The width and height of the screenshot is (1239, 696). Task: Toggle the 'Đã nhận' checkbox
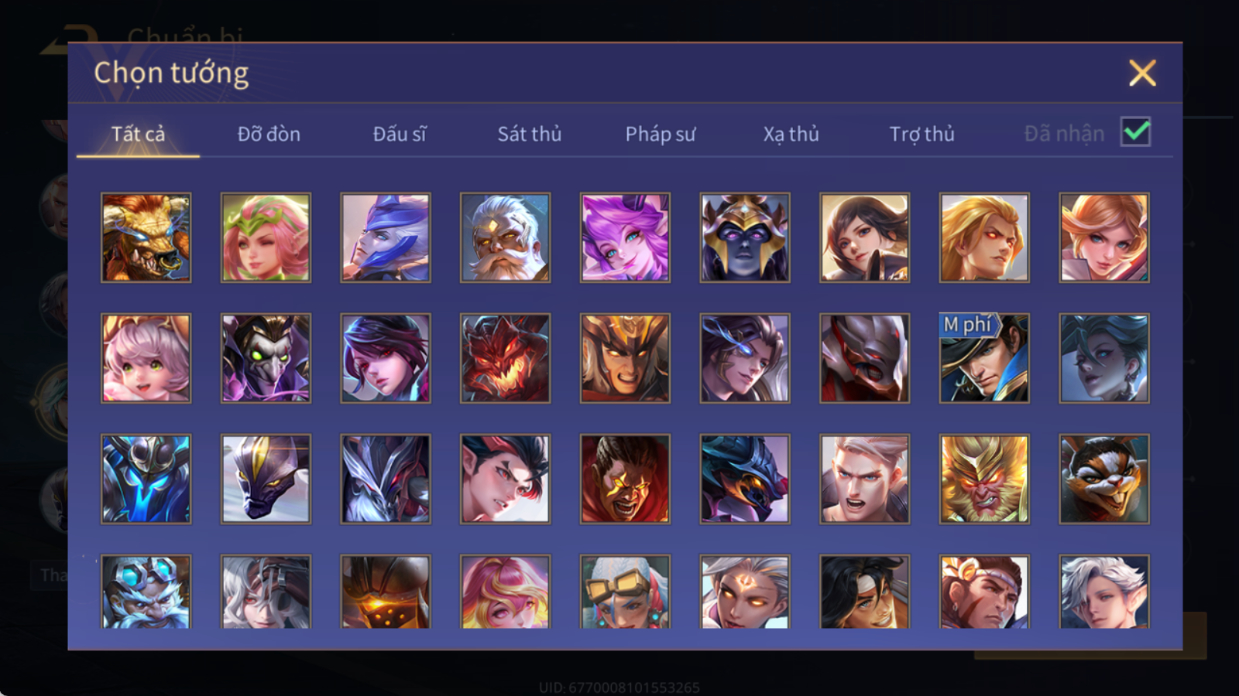(1135, 132)
